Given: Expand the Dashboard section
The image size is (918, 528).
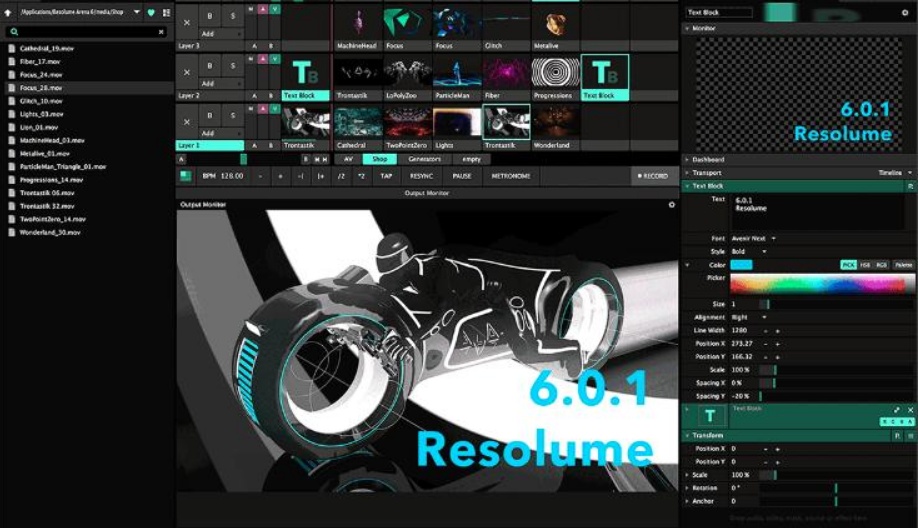Looking at the screenshot, I should [708, 159].
